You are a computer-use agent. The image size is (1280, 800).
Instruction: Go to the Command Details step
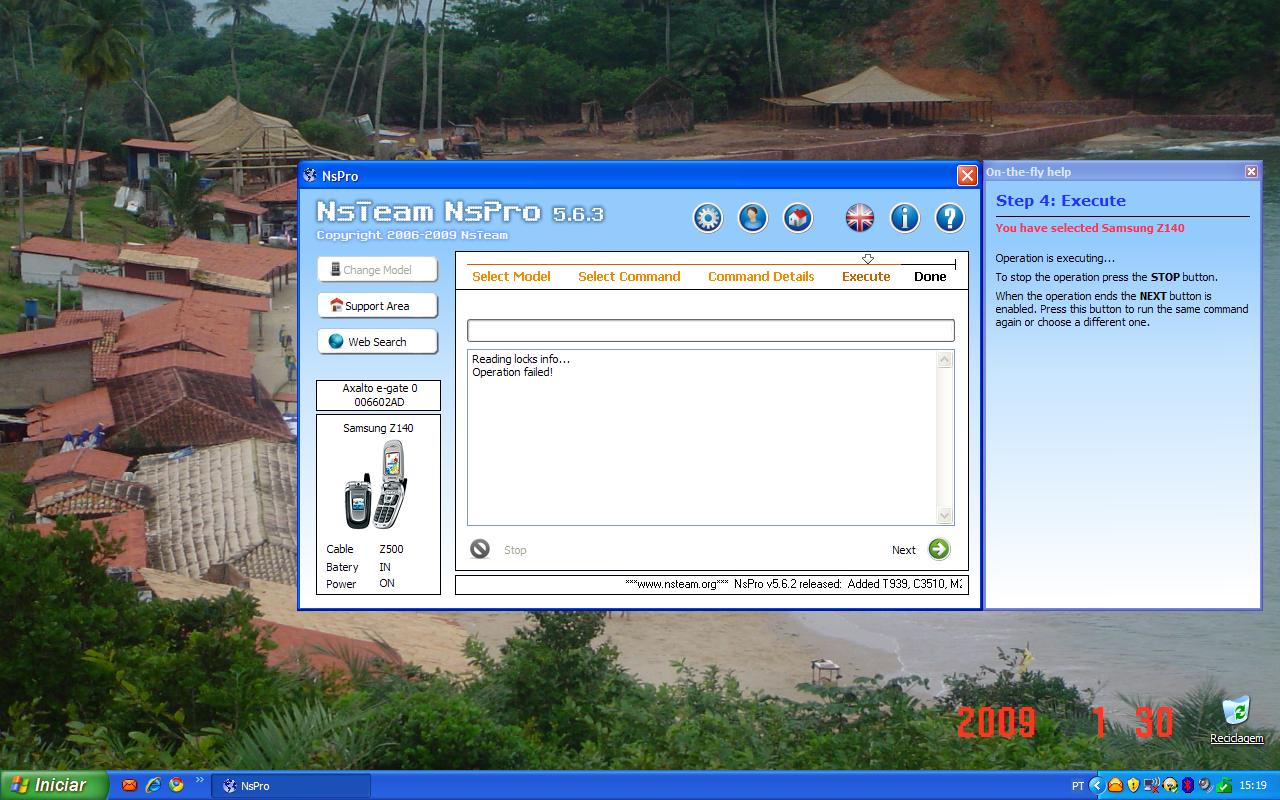761,277
